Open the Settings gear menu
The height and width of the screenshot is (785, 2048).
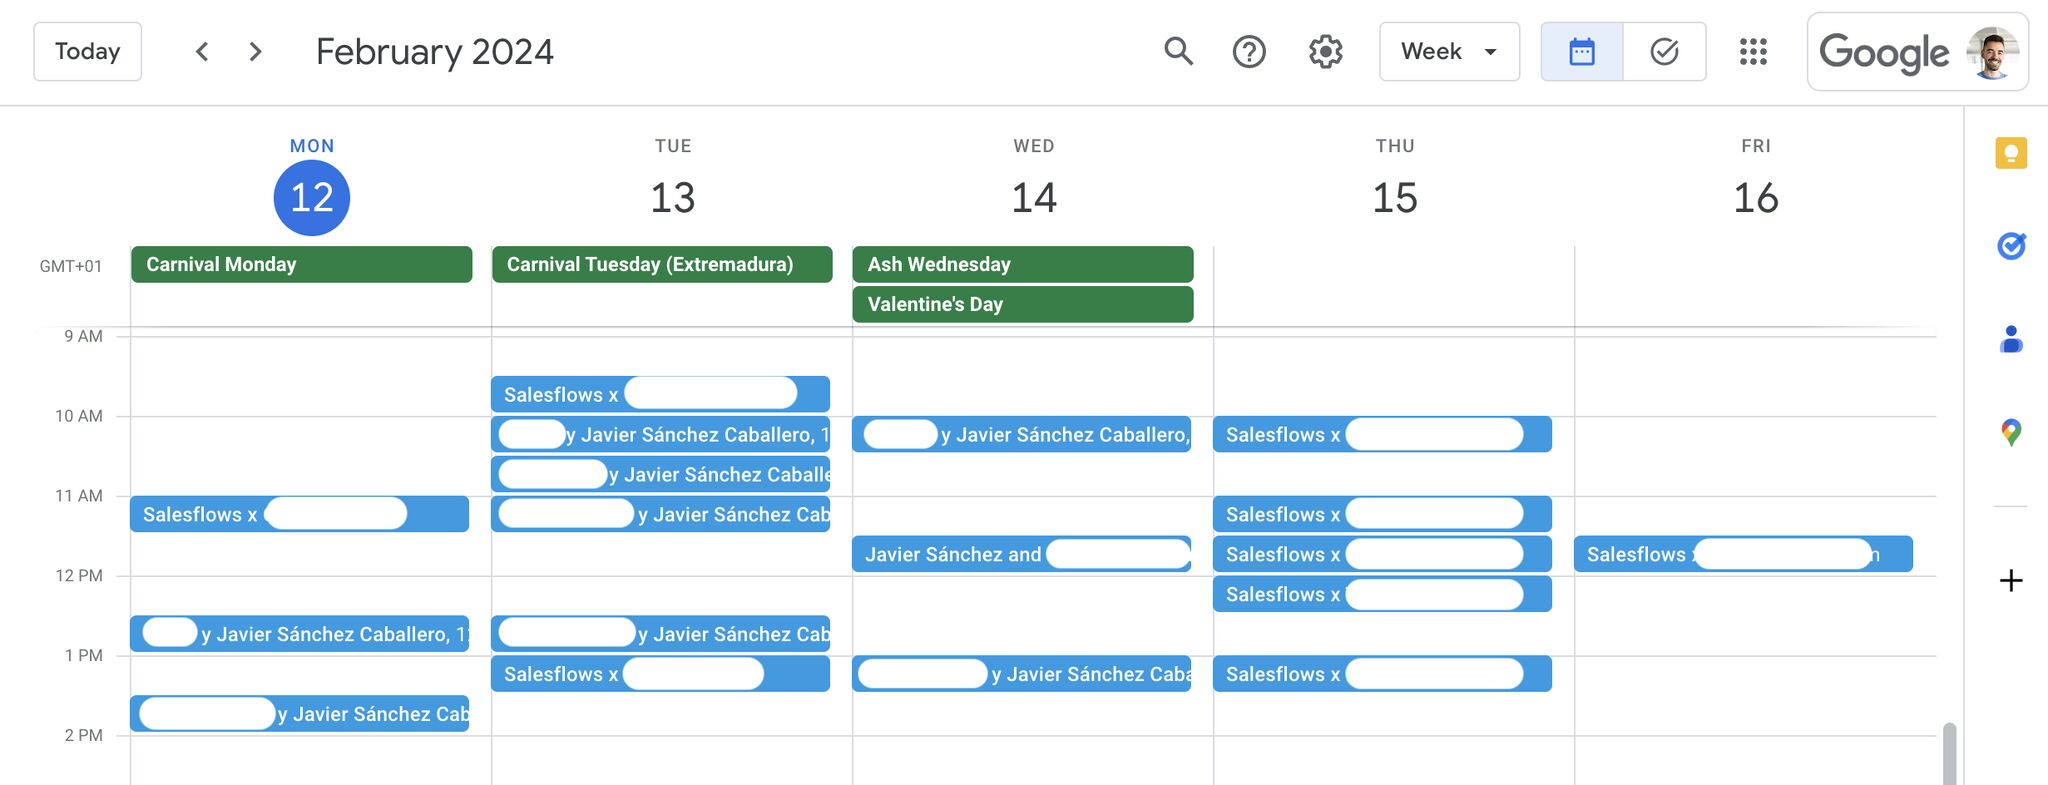pyautogui.click(x=1326, y=51)
